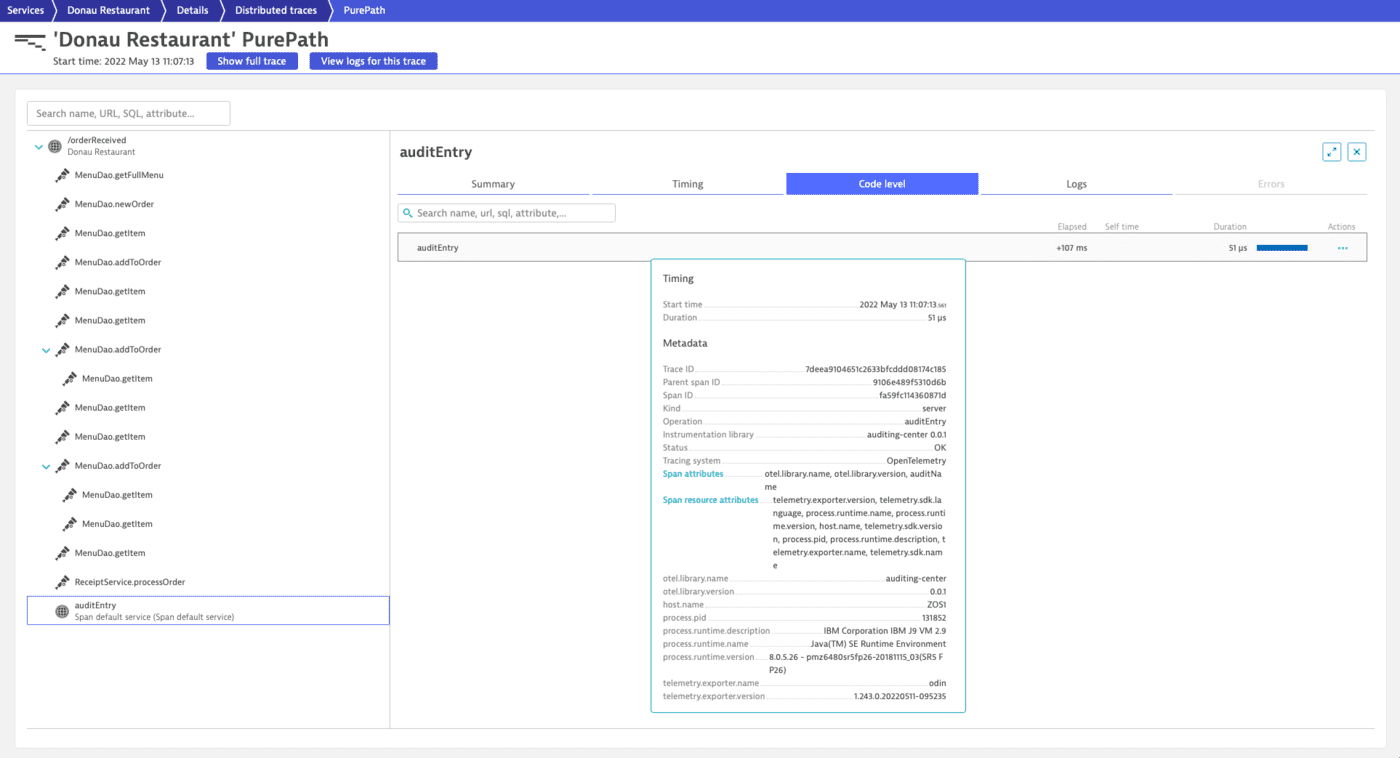1400x758 pixels.
Task: Click the search name, URL, SQL field
Action: 128,113
